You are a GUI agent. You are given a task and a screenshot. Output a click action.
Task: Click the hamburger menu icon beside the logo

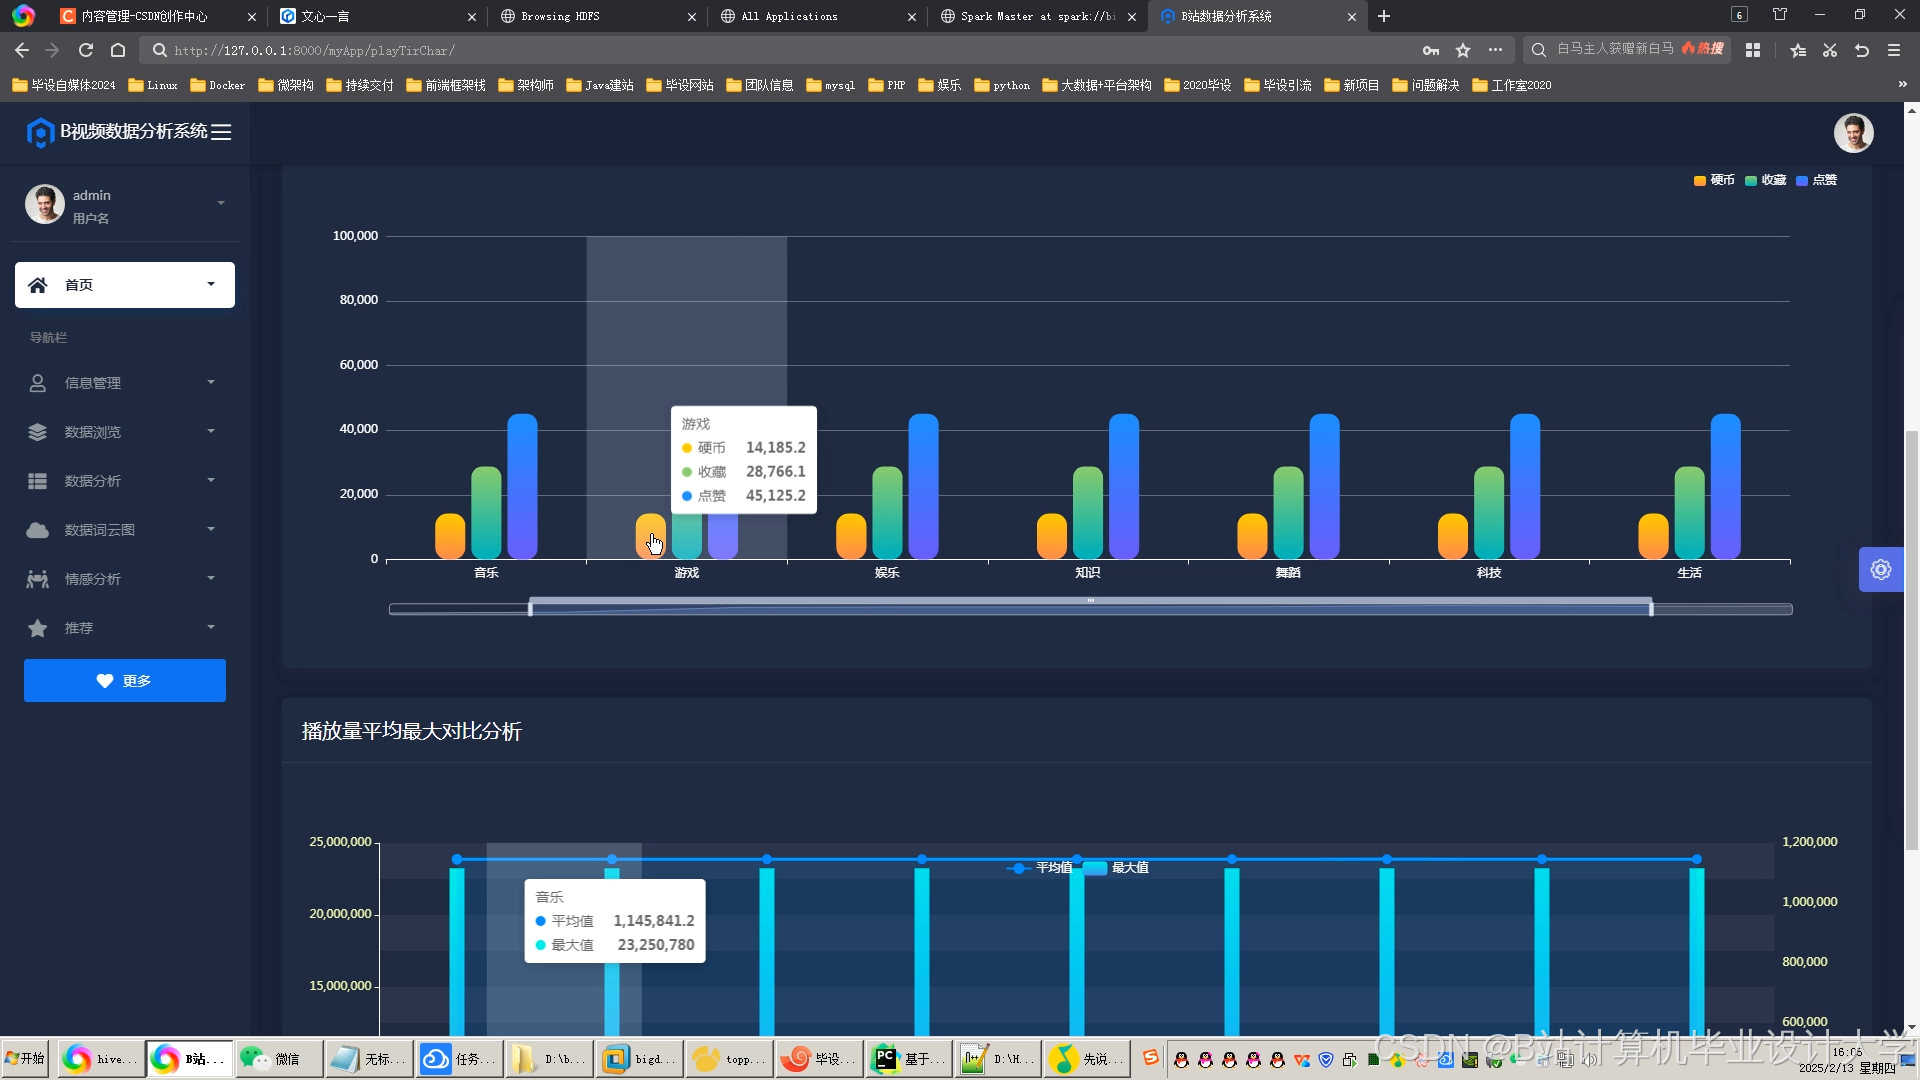(221, 132)
